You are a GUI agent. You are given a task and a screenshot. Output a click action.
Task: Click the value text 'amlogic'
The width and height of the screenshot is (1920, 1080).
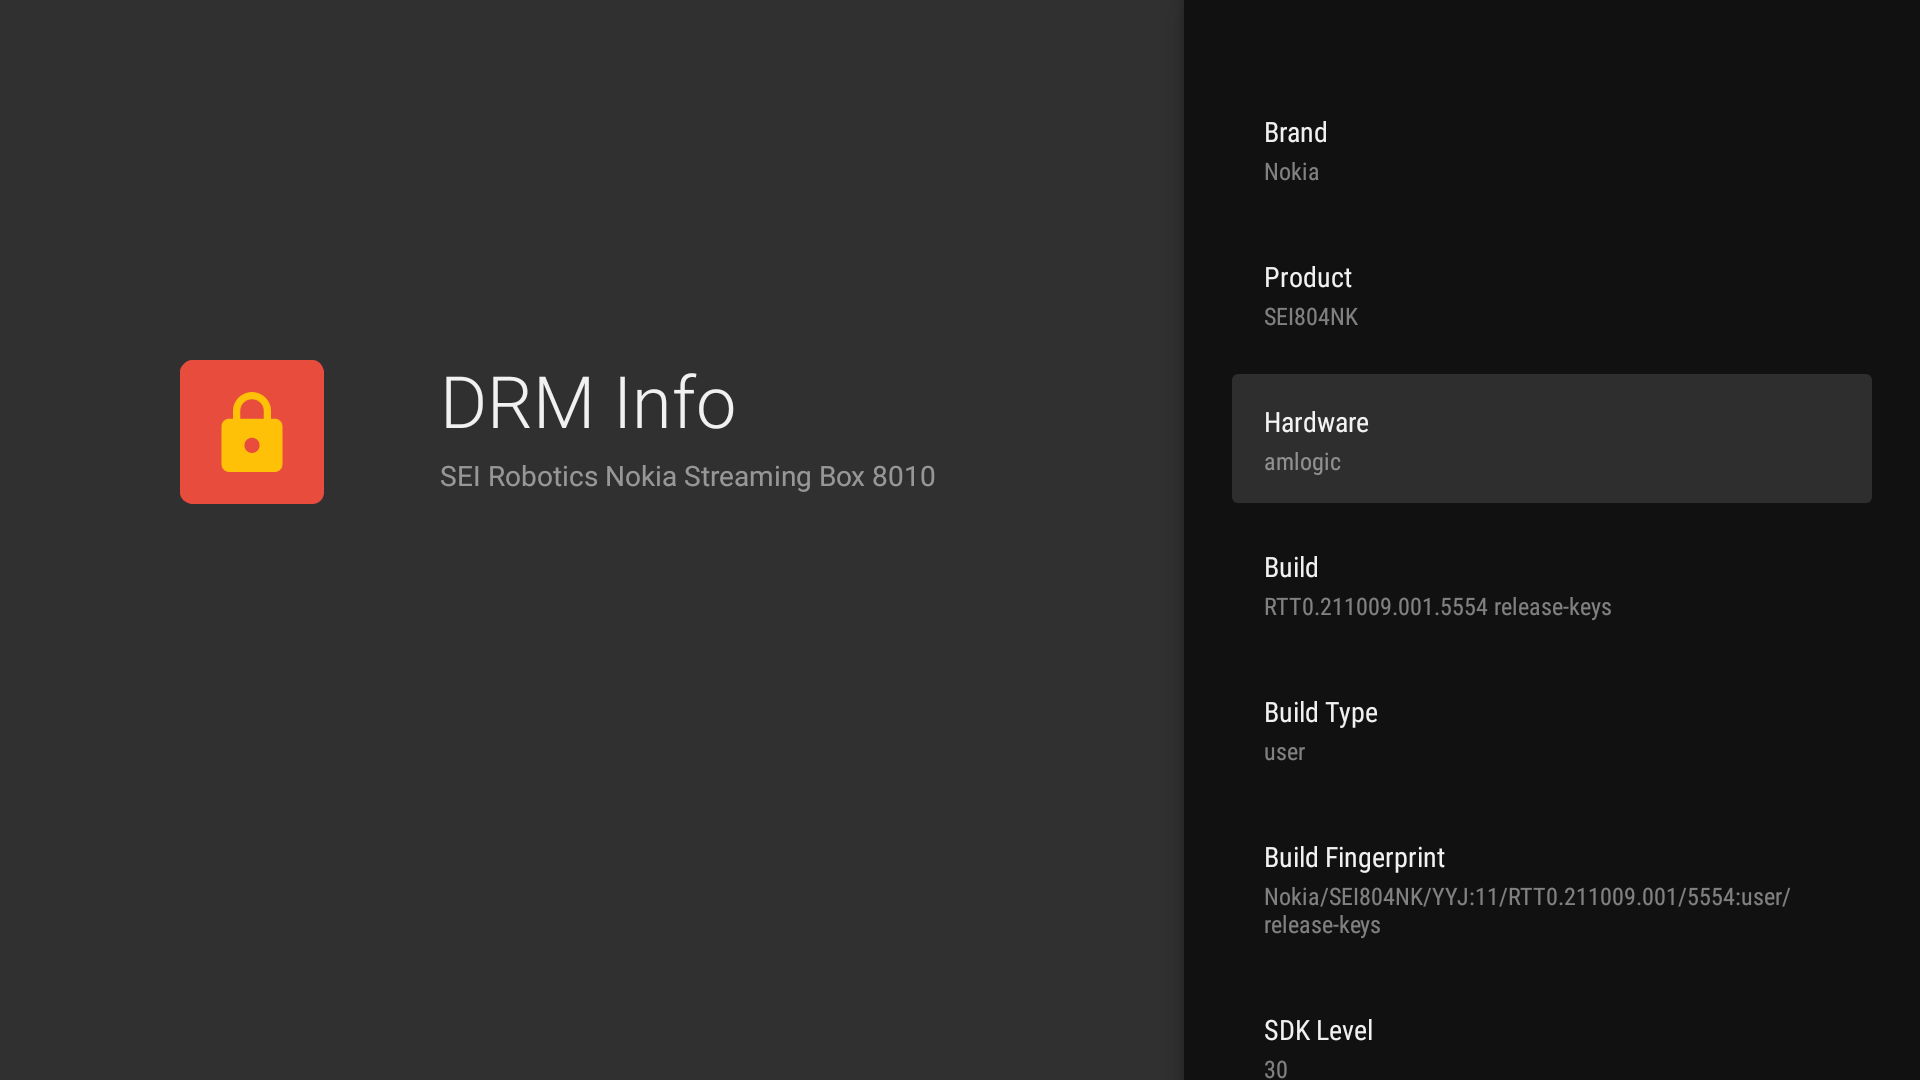coord(1302,462)
